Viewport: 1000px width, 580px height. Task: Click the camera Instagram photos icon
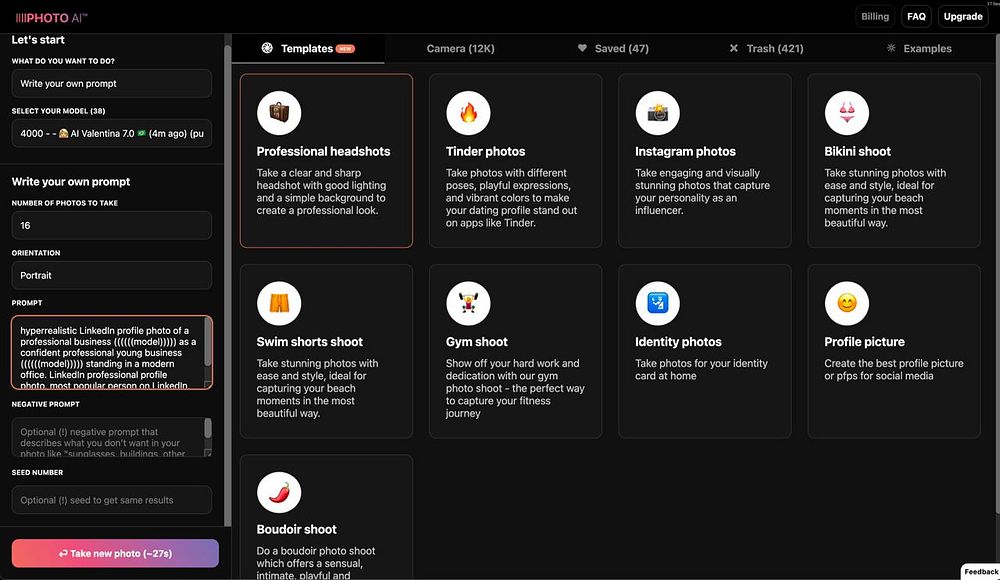pos(657,113)
